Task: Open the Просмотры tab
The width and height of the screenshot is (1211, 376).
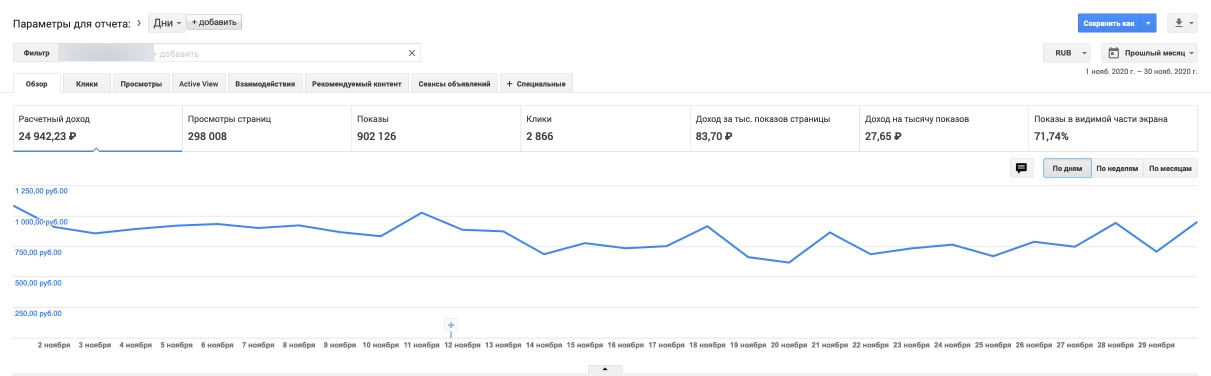Action: click(141, 84)
